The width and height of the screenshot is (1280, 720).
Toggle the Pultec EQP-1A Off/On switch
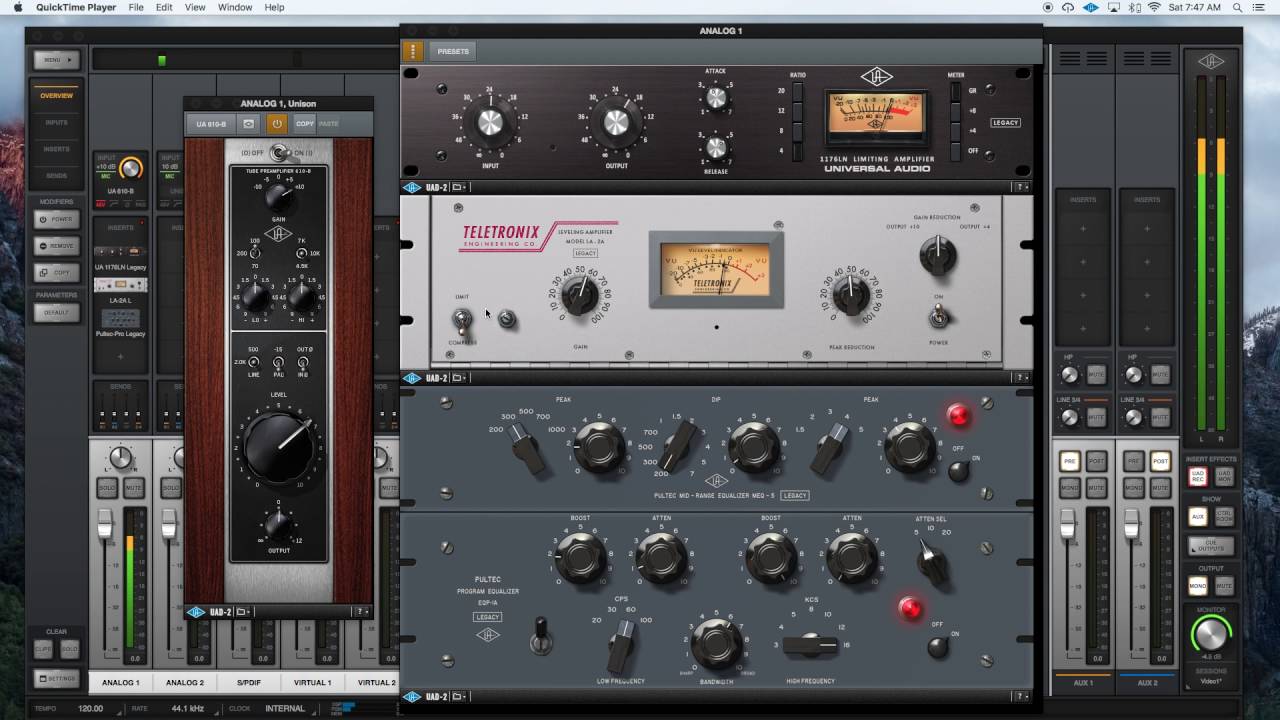(x=938, y=647)
